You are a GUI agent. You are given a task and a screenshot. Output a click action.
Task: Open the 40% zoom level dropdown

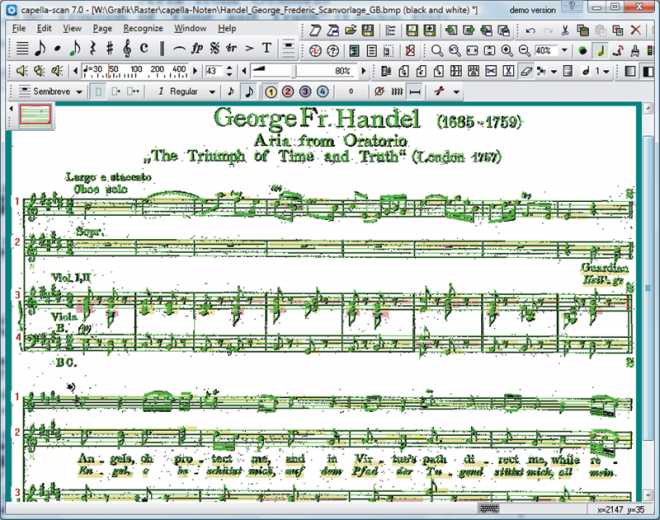pos(564,51)
